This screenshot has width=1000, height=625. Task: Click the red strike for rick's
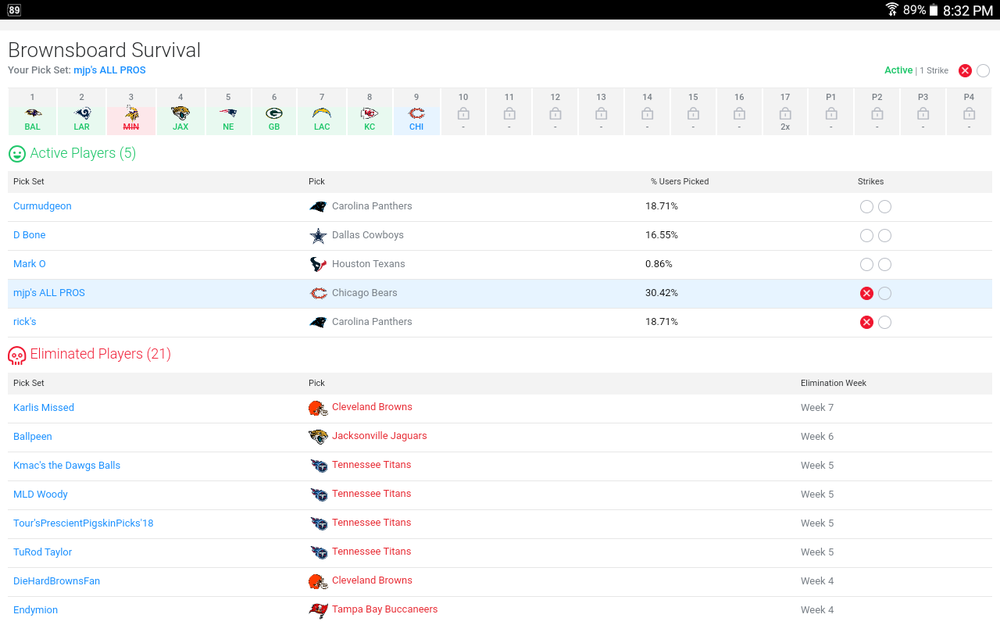click(x=866, y=322)
